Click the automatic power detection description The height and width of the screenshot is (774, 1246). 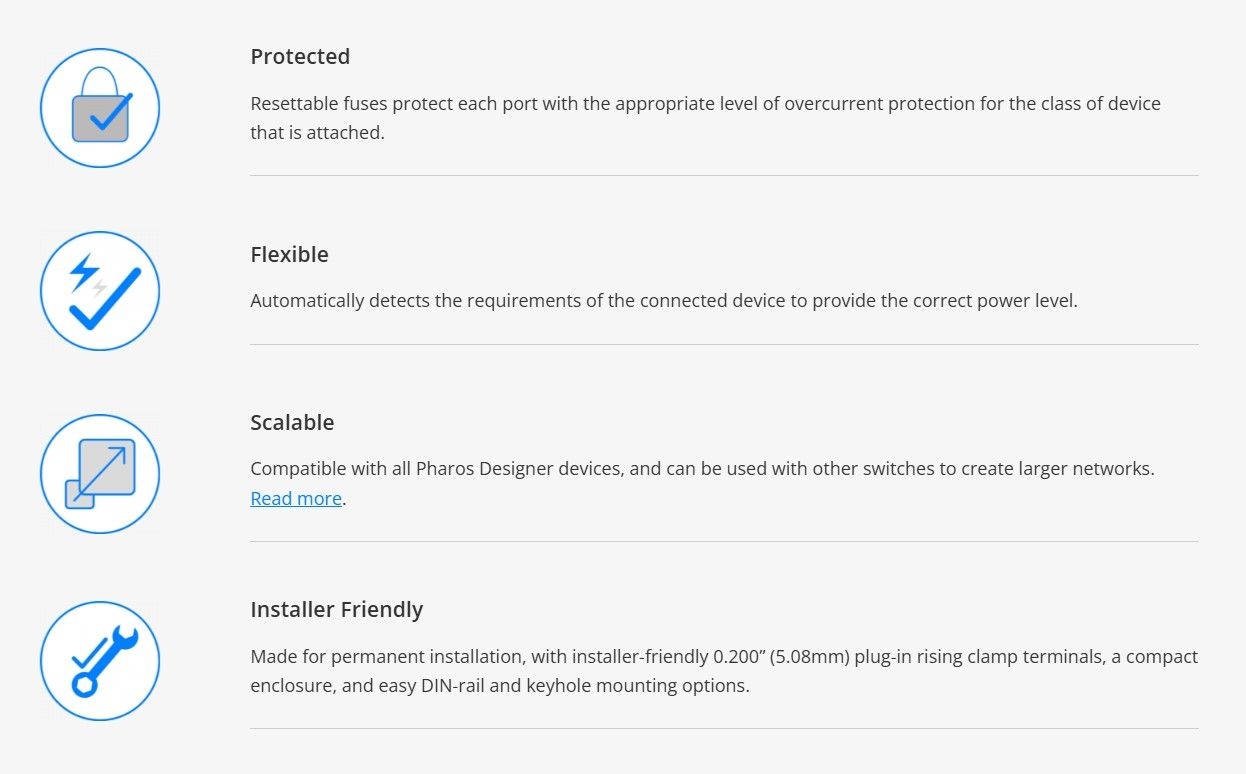pos(663,301)
